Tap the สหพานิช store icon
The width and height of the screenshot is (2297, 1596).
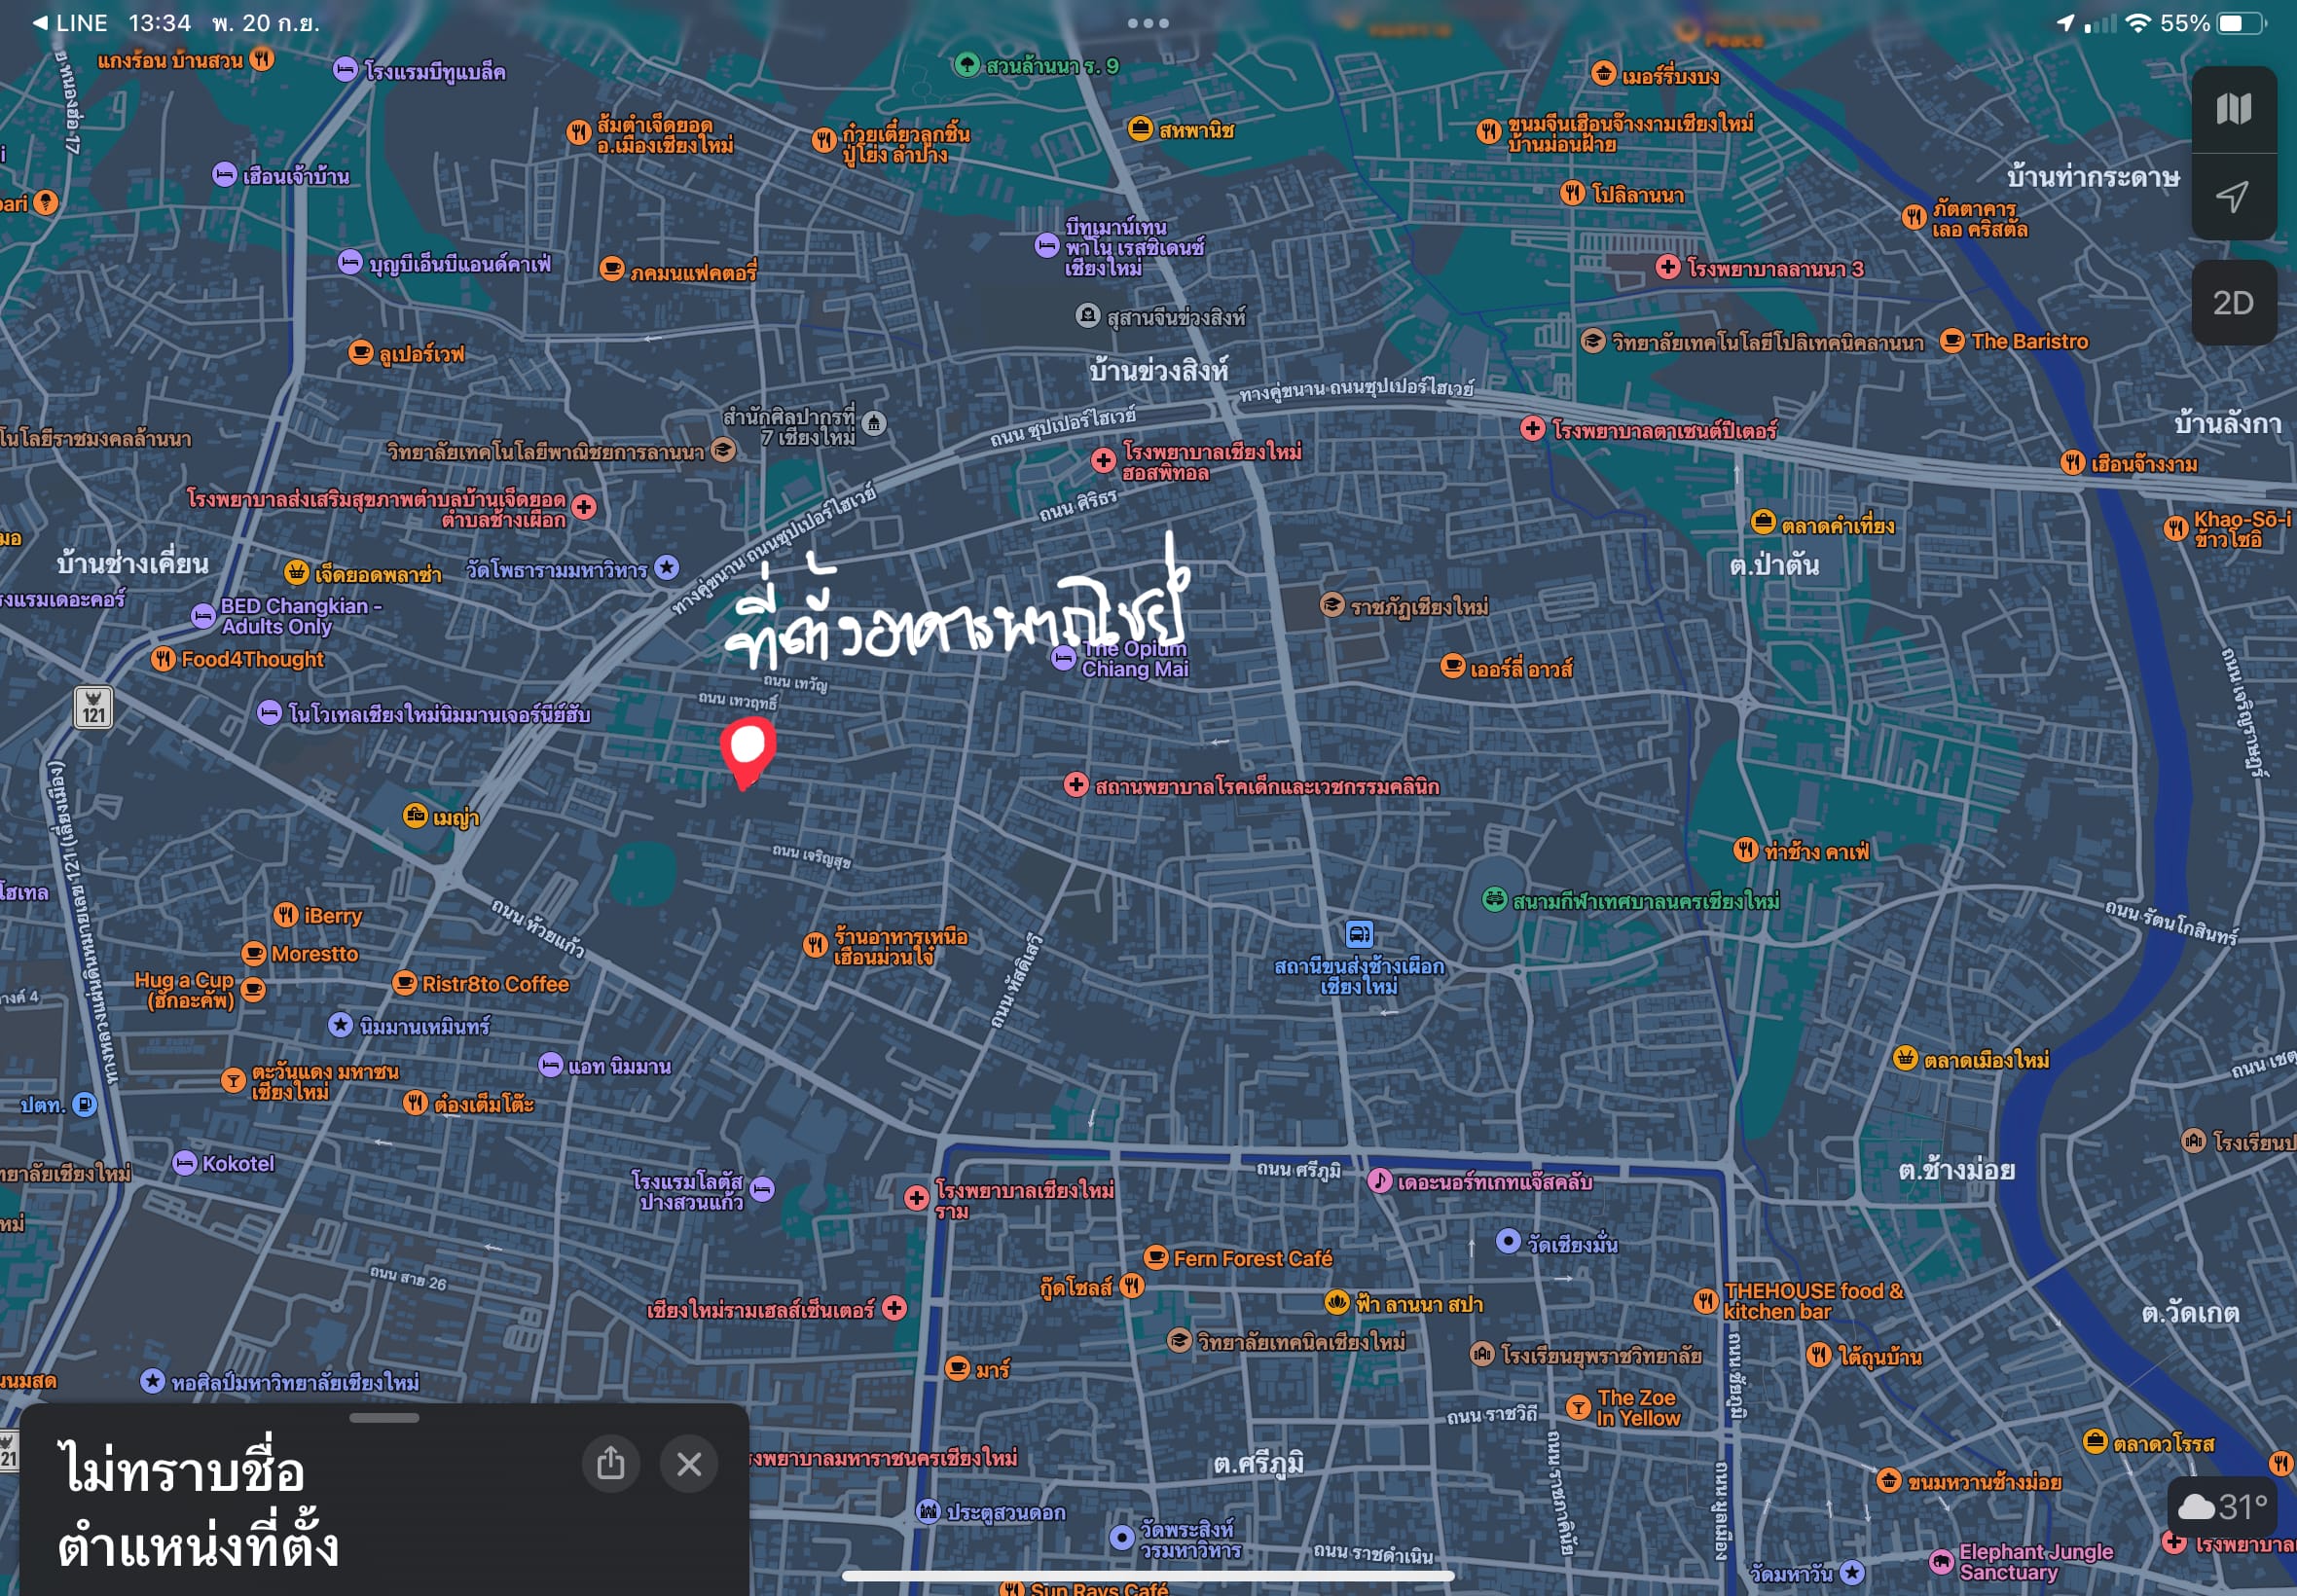pyautogui.click(x=1140, y=129)
